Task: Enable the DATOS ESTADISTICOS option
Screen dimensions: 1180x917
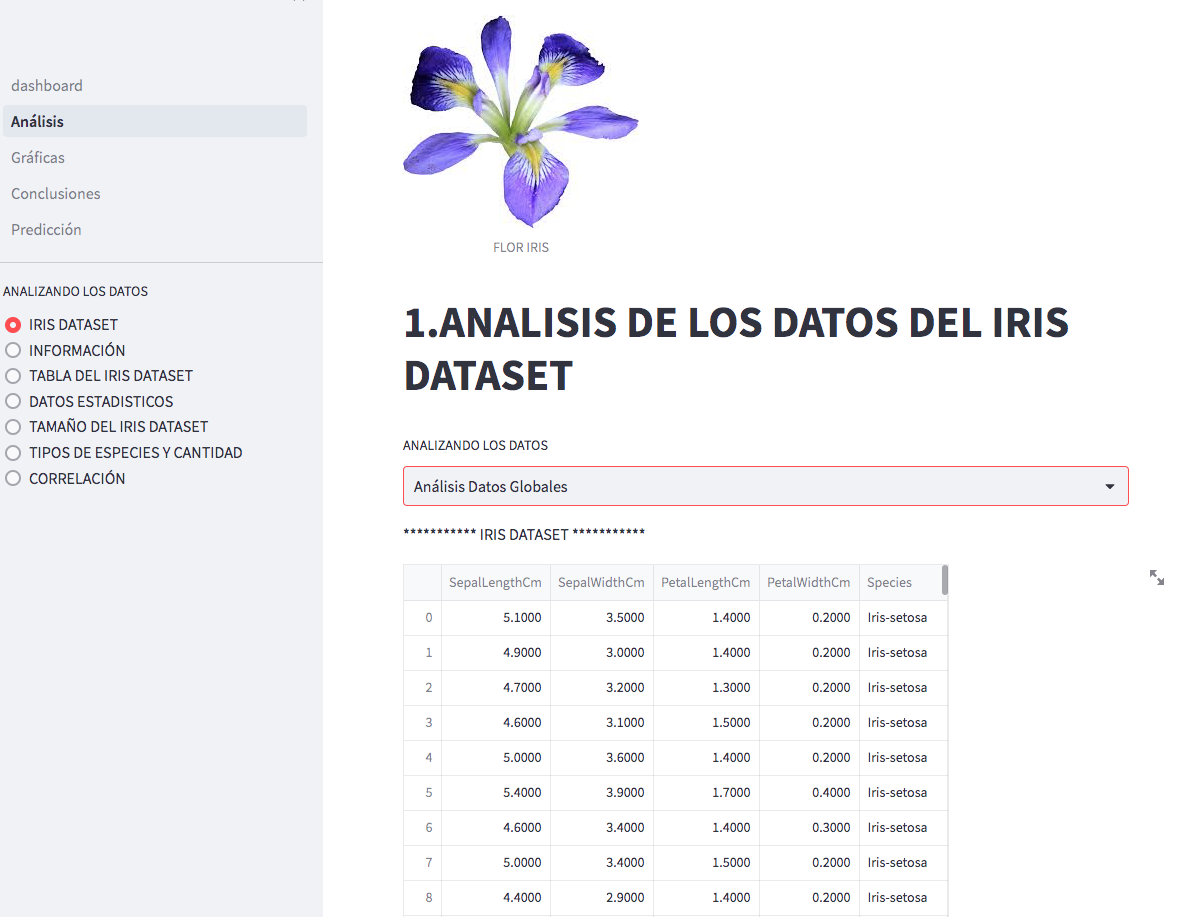Action: [x=12, y=401]
